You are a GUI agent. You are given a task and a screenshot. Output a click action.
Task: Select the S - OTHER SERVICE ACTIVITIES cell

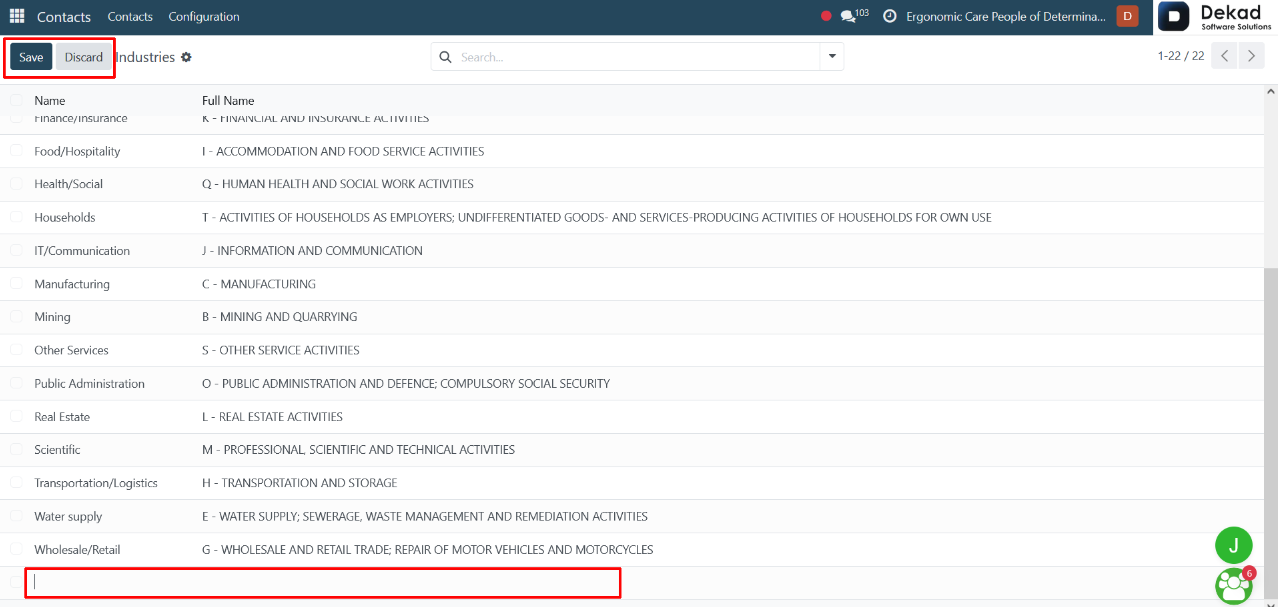pyautogui.click(x=281, y=350)
